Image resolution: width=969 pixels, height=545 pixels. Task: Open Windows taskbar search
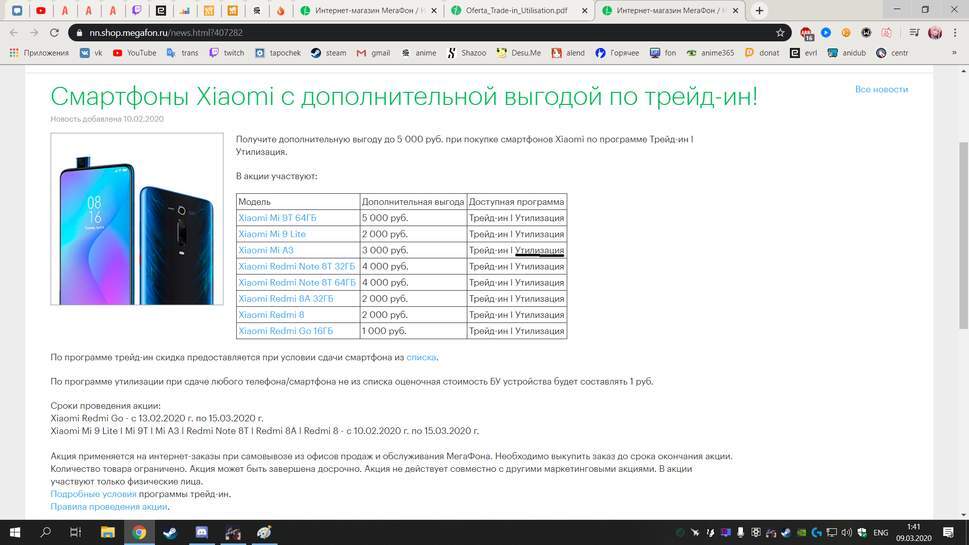(45, 532)
